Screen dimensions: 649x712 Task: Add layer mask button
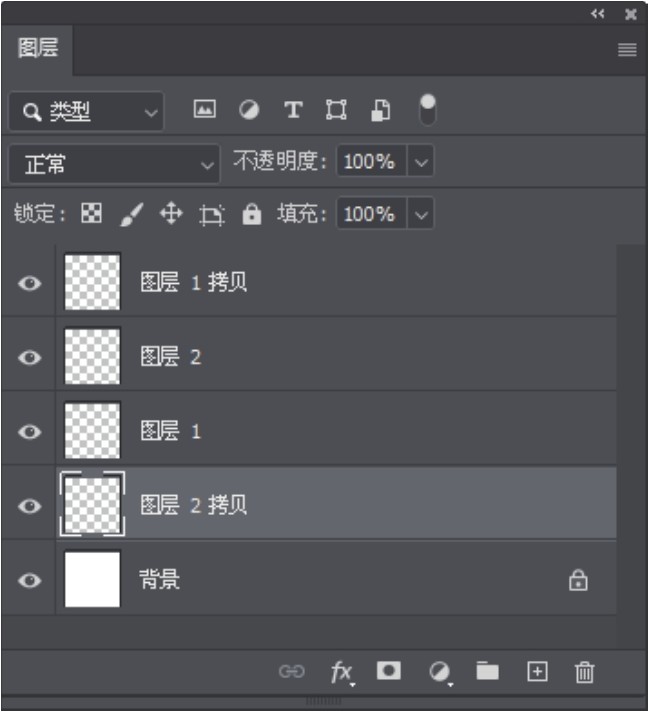tap(389, 671)
